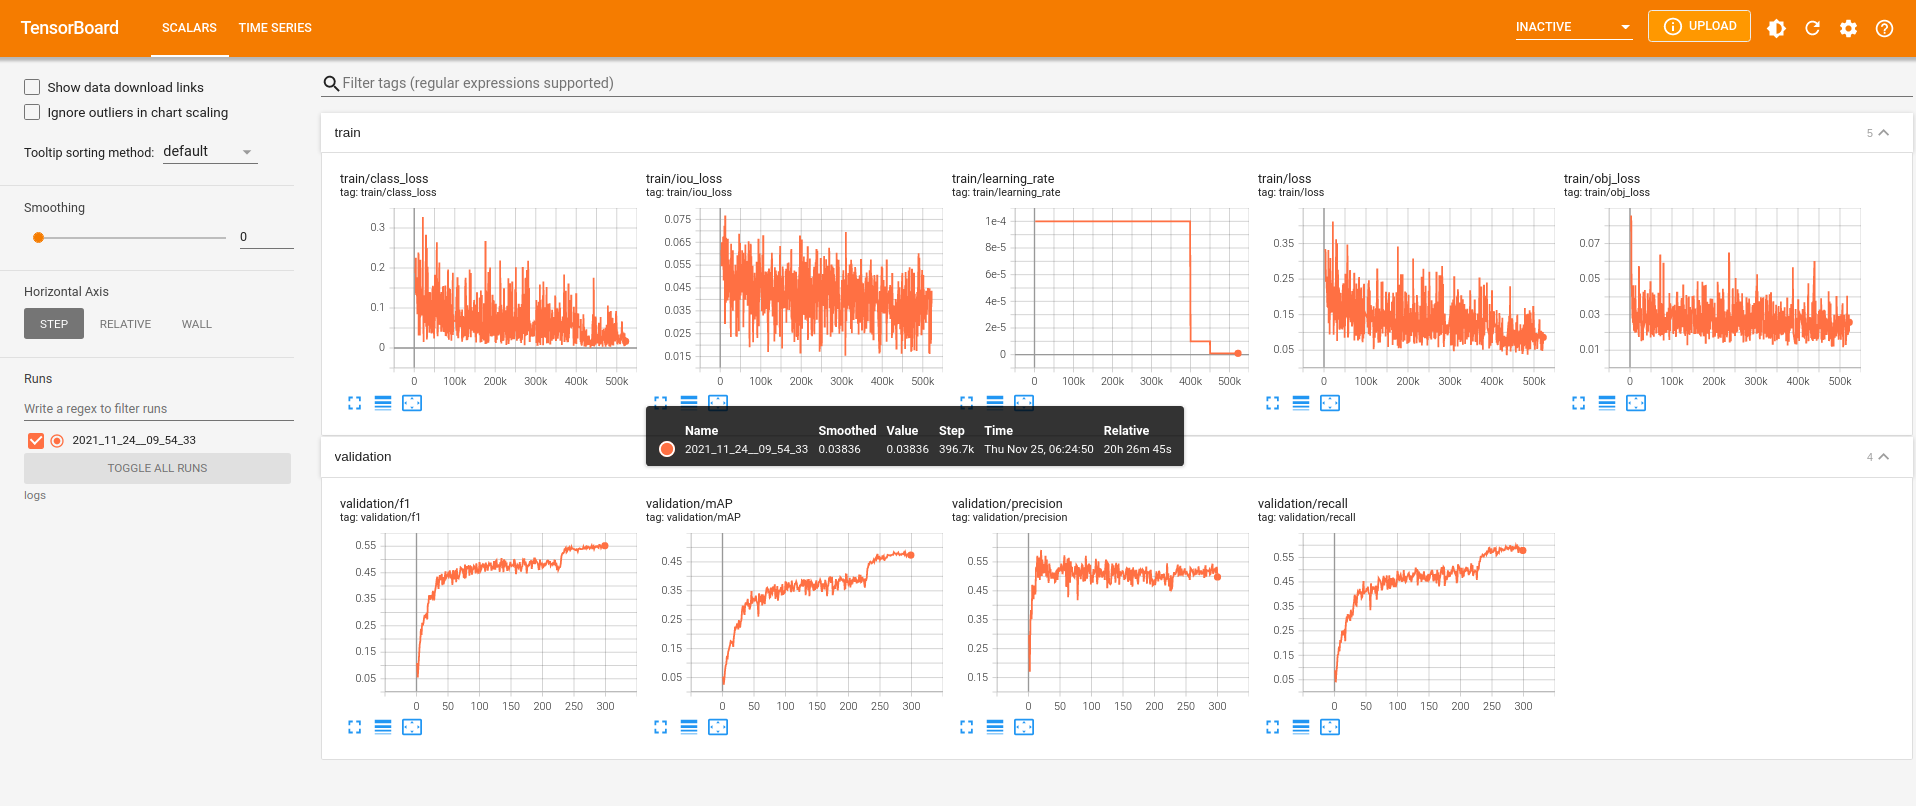Toggle log scale on validation/f1 chart
The image size is (1916, 806).
click(383, 727)
